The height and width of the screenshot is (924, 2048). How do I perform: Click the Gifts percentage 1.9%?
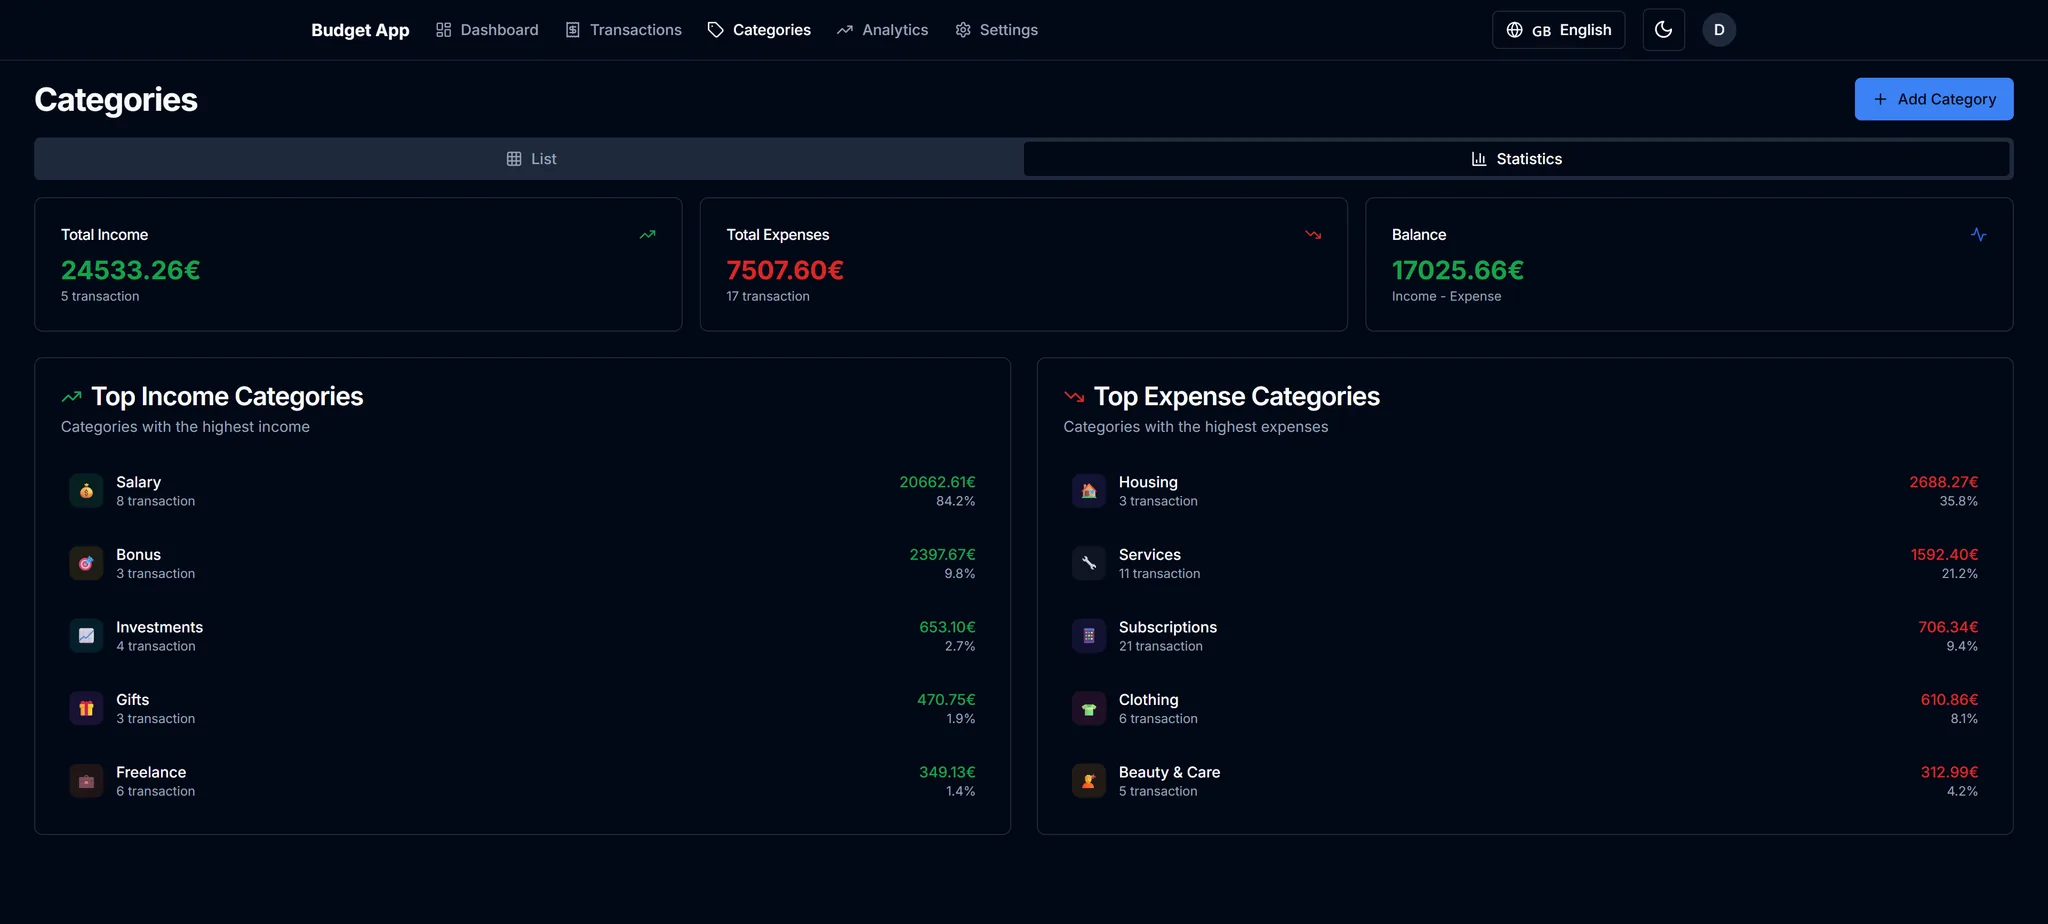click(x=961, y=719)
